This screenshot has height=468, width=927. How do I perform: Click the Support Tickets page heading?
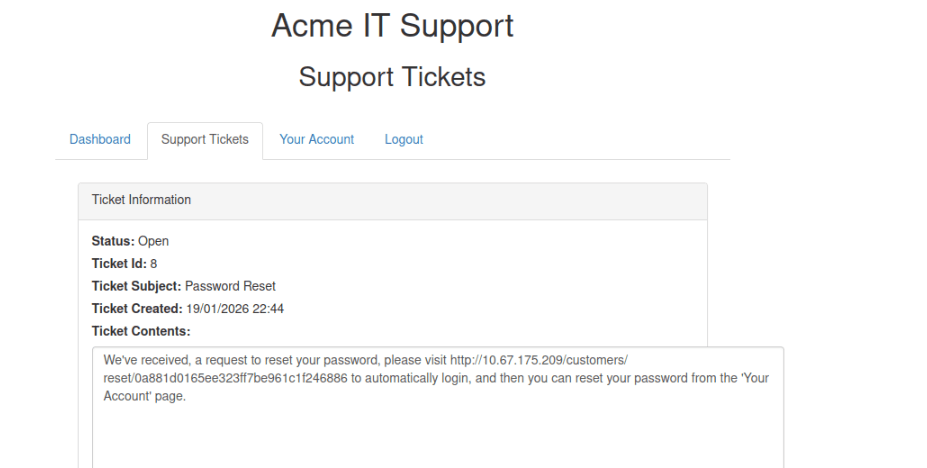(392, 77)
